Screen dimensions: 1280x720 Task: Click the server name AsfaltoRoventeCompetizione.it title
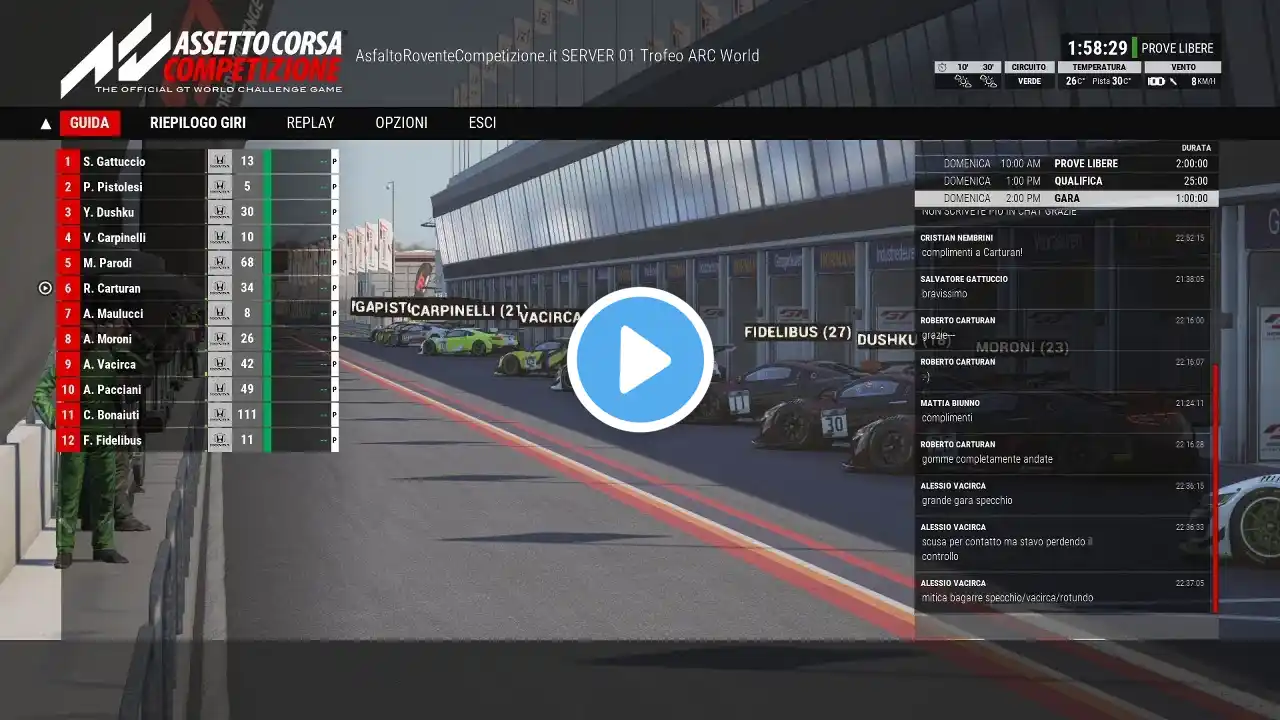tap(557, 56)
